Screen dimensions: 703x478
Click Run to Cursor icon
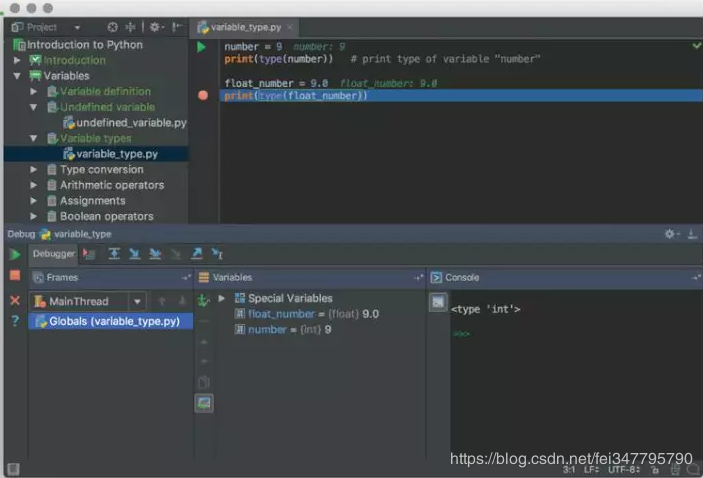click(217, 254)
